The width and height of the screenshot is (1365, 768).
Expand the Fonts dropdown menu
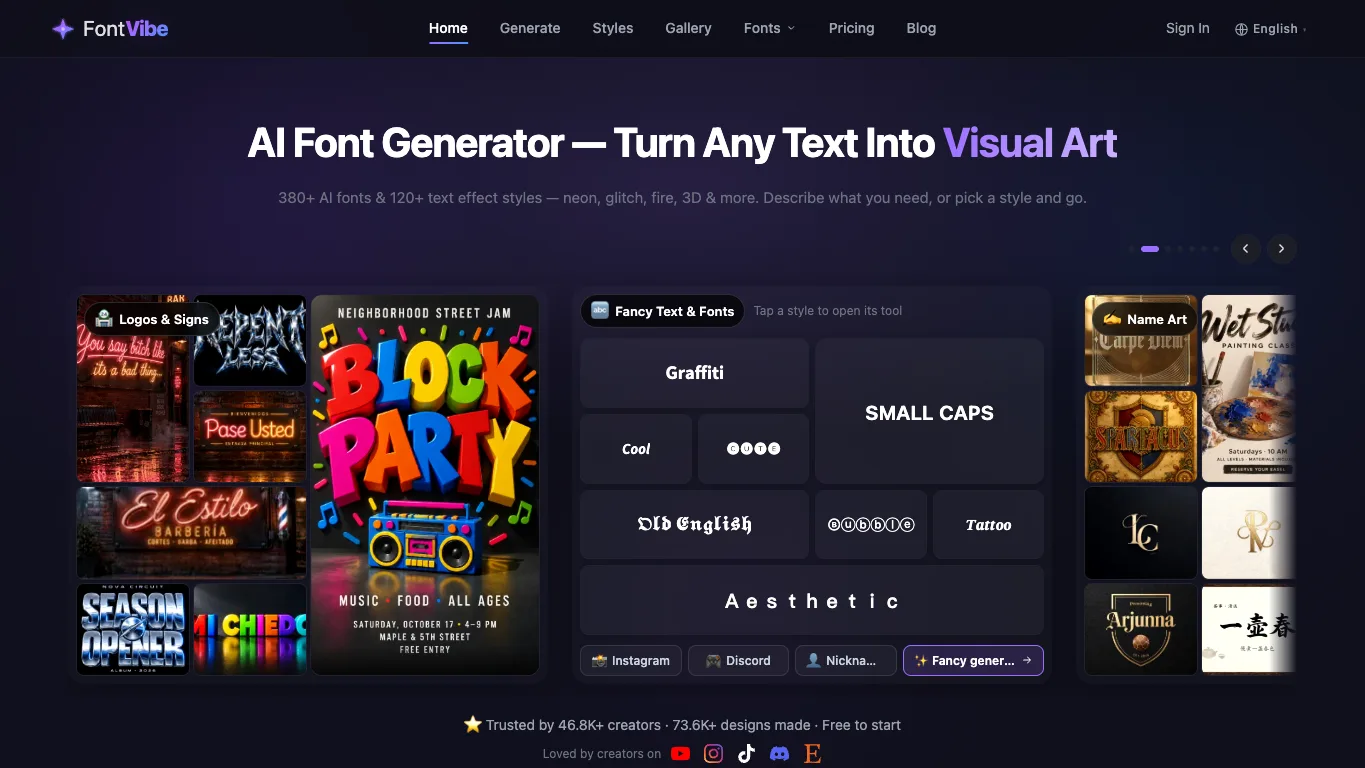[x=769, y=28]
